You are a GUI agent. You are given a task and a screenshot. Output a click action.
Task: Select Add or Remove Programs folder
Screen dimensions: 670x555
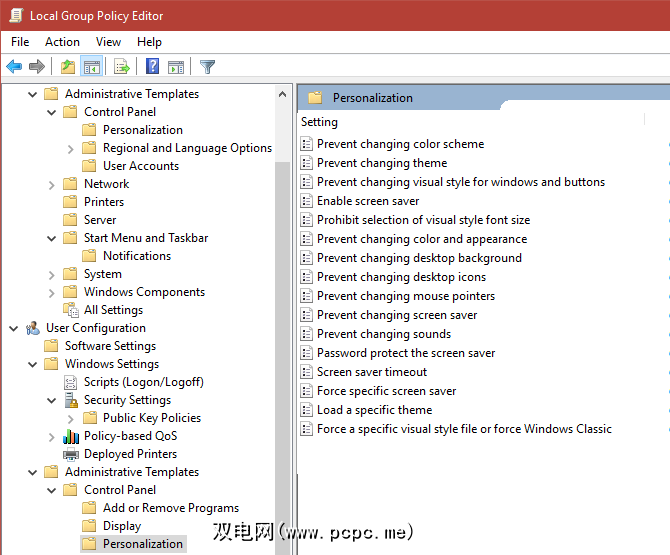pos(170,508)
